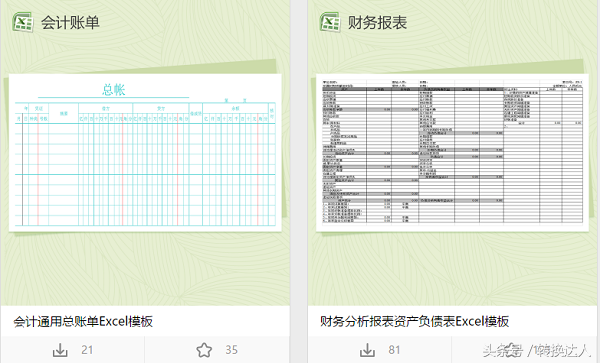This screenshot has width=600, height=363.
Task: Click download icon on 会计通用总账单 card
Action: (60, 350)
